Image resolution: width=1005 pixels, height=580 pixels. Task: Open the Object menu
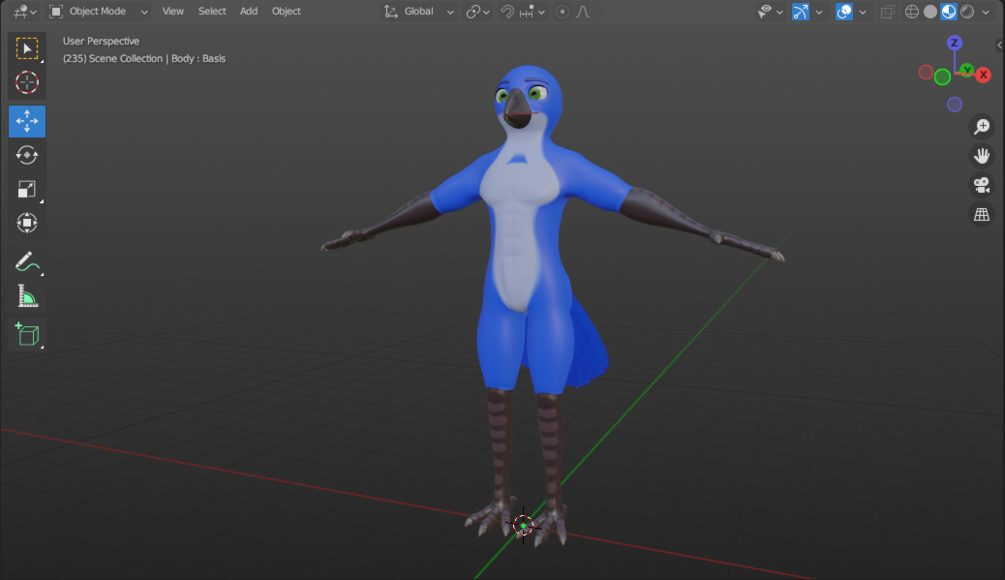(286, 12)
